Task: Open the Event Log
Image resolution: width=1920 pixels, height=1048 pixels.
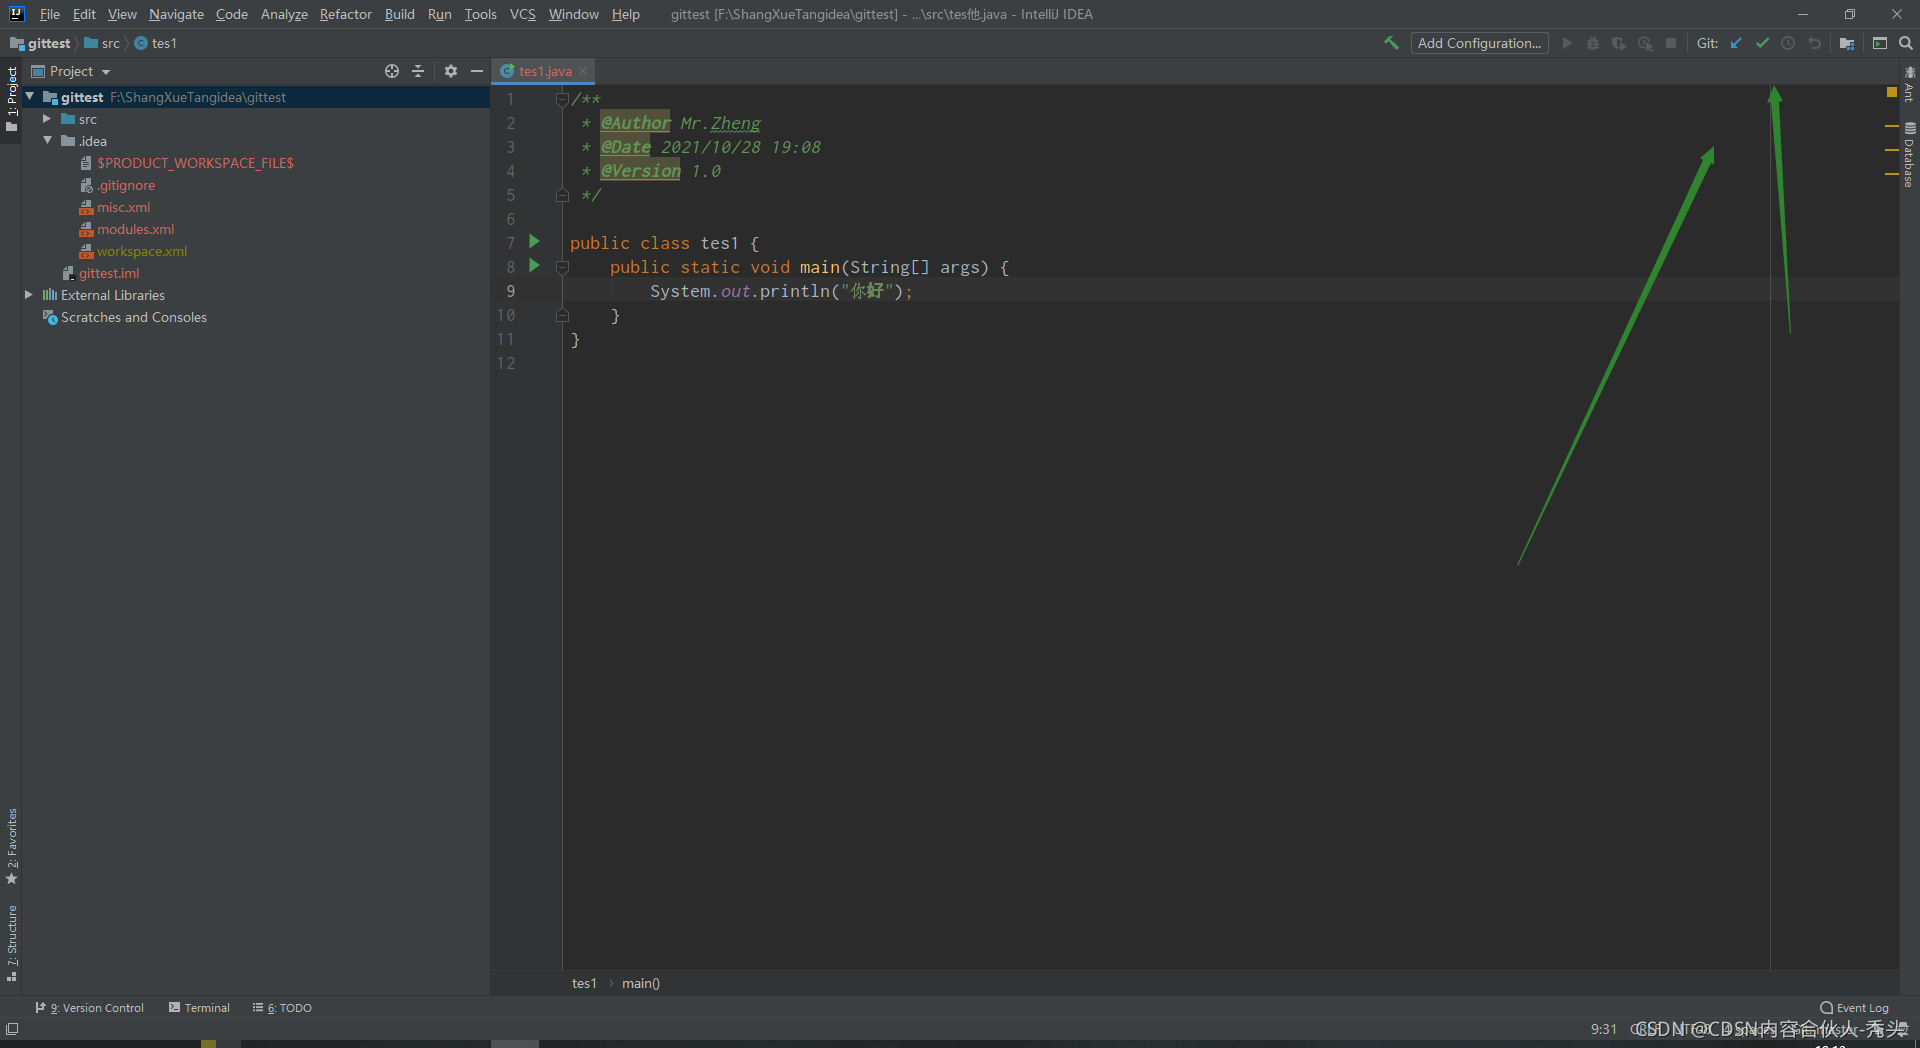Action: (x=1855, y=1008)
